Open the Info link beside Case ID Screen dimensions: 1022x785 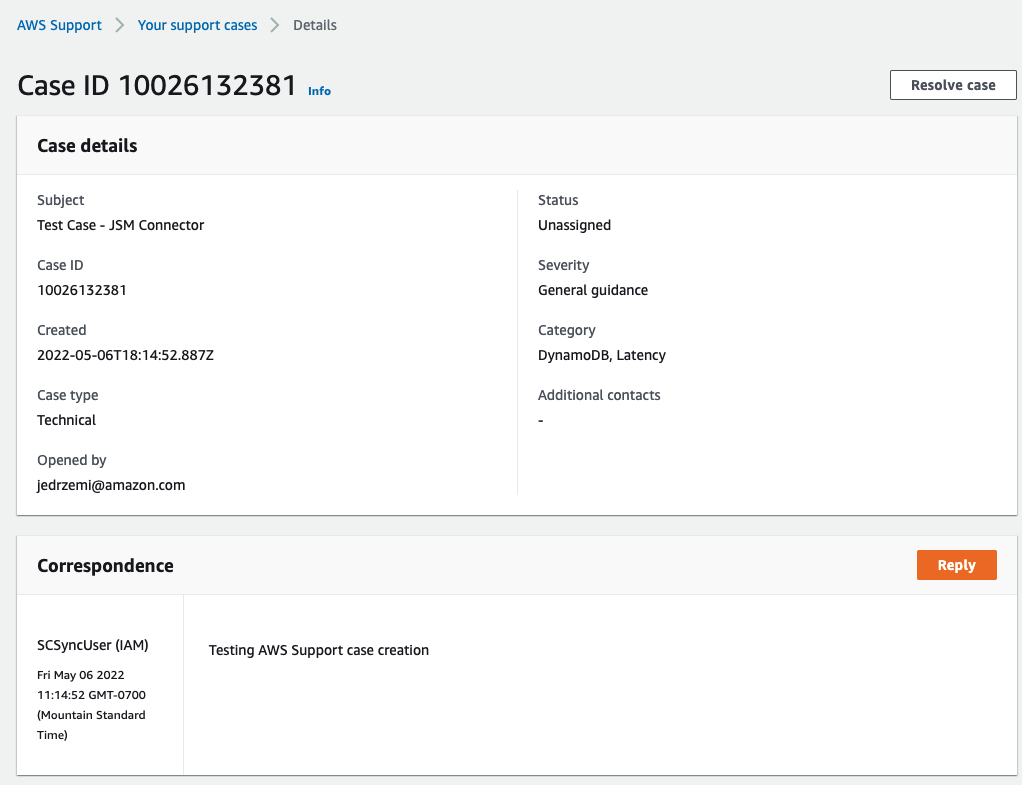point(319,91)
